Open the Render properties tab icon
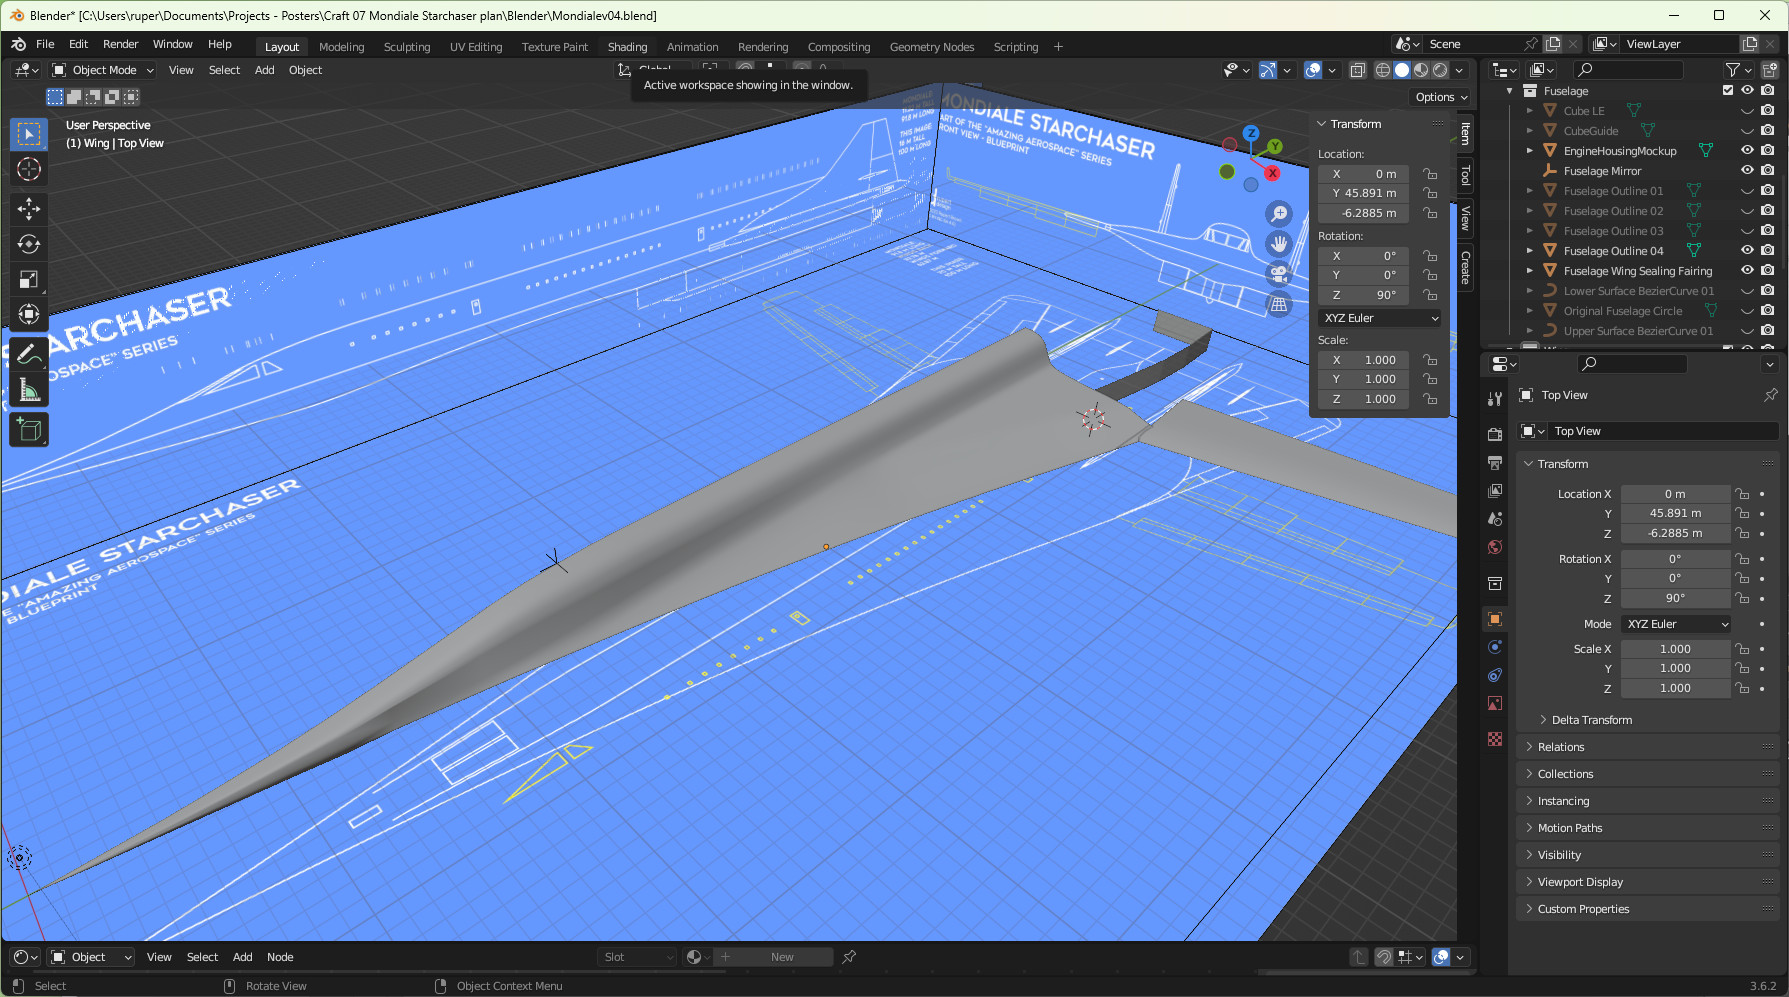Viewport: 1789px width, 997px height. click(1495, 435)
